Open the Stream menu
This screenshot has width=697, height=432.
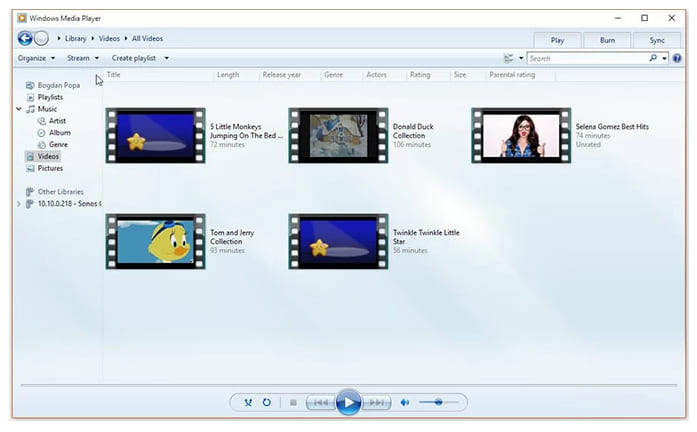coord(83,58)
